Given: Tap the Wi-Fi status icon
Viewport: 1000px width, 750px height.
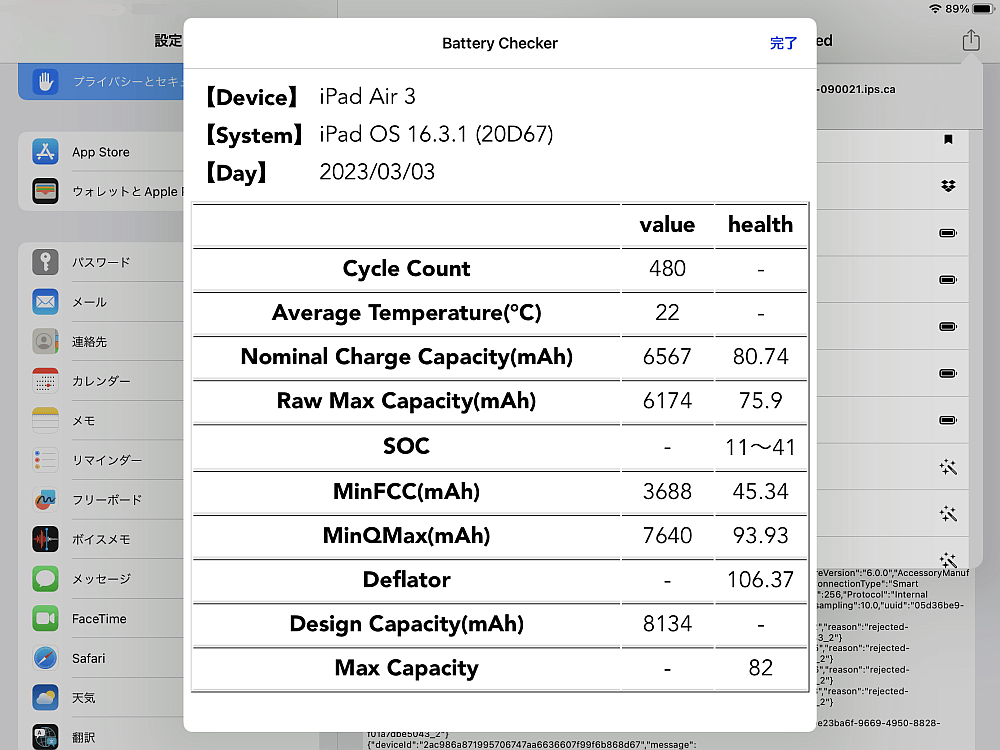Looking at the screenshot, I should tap(936, 8).
